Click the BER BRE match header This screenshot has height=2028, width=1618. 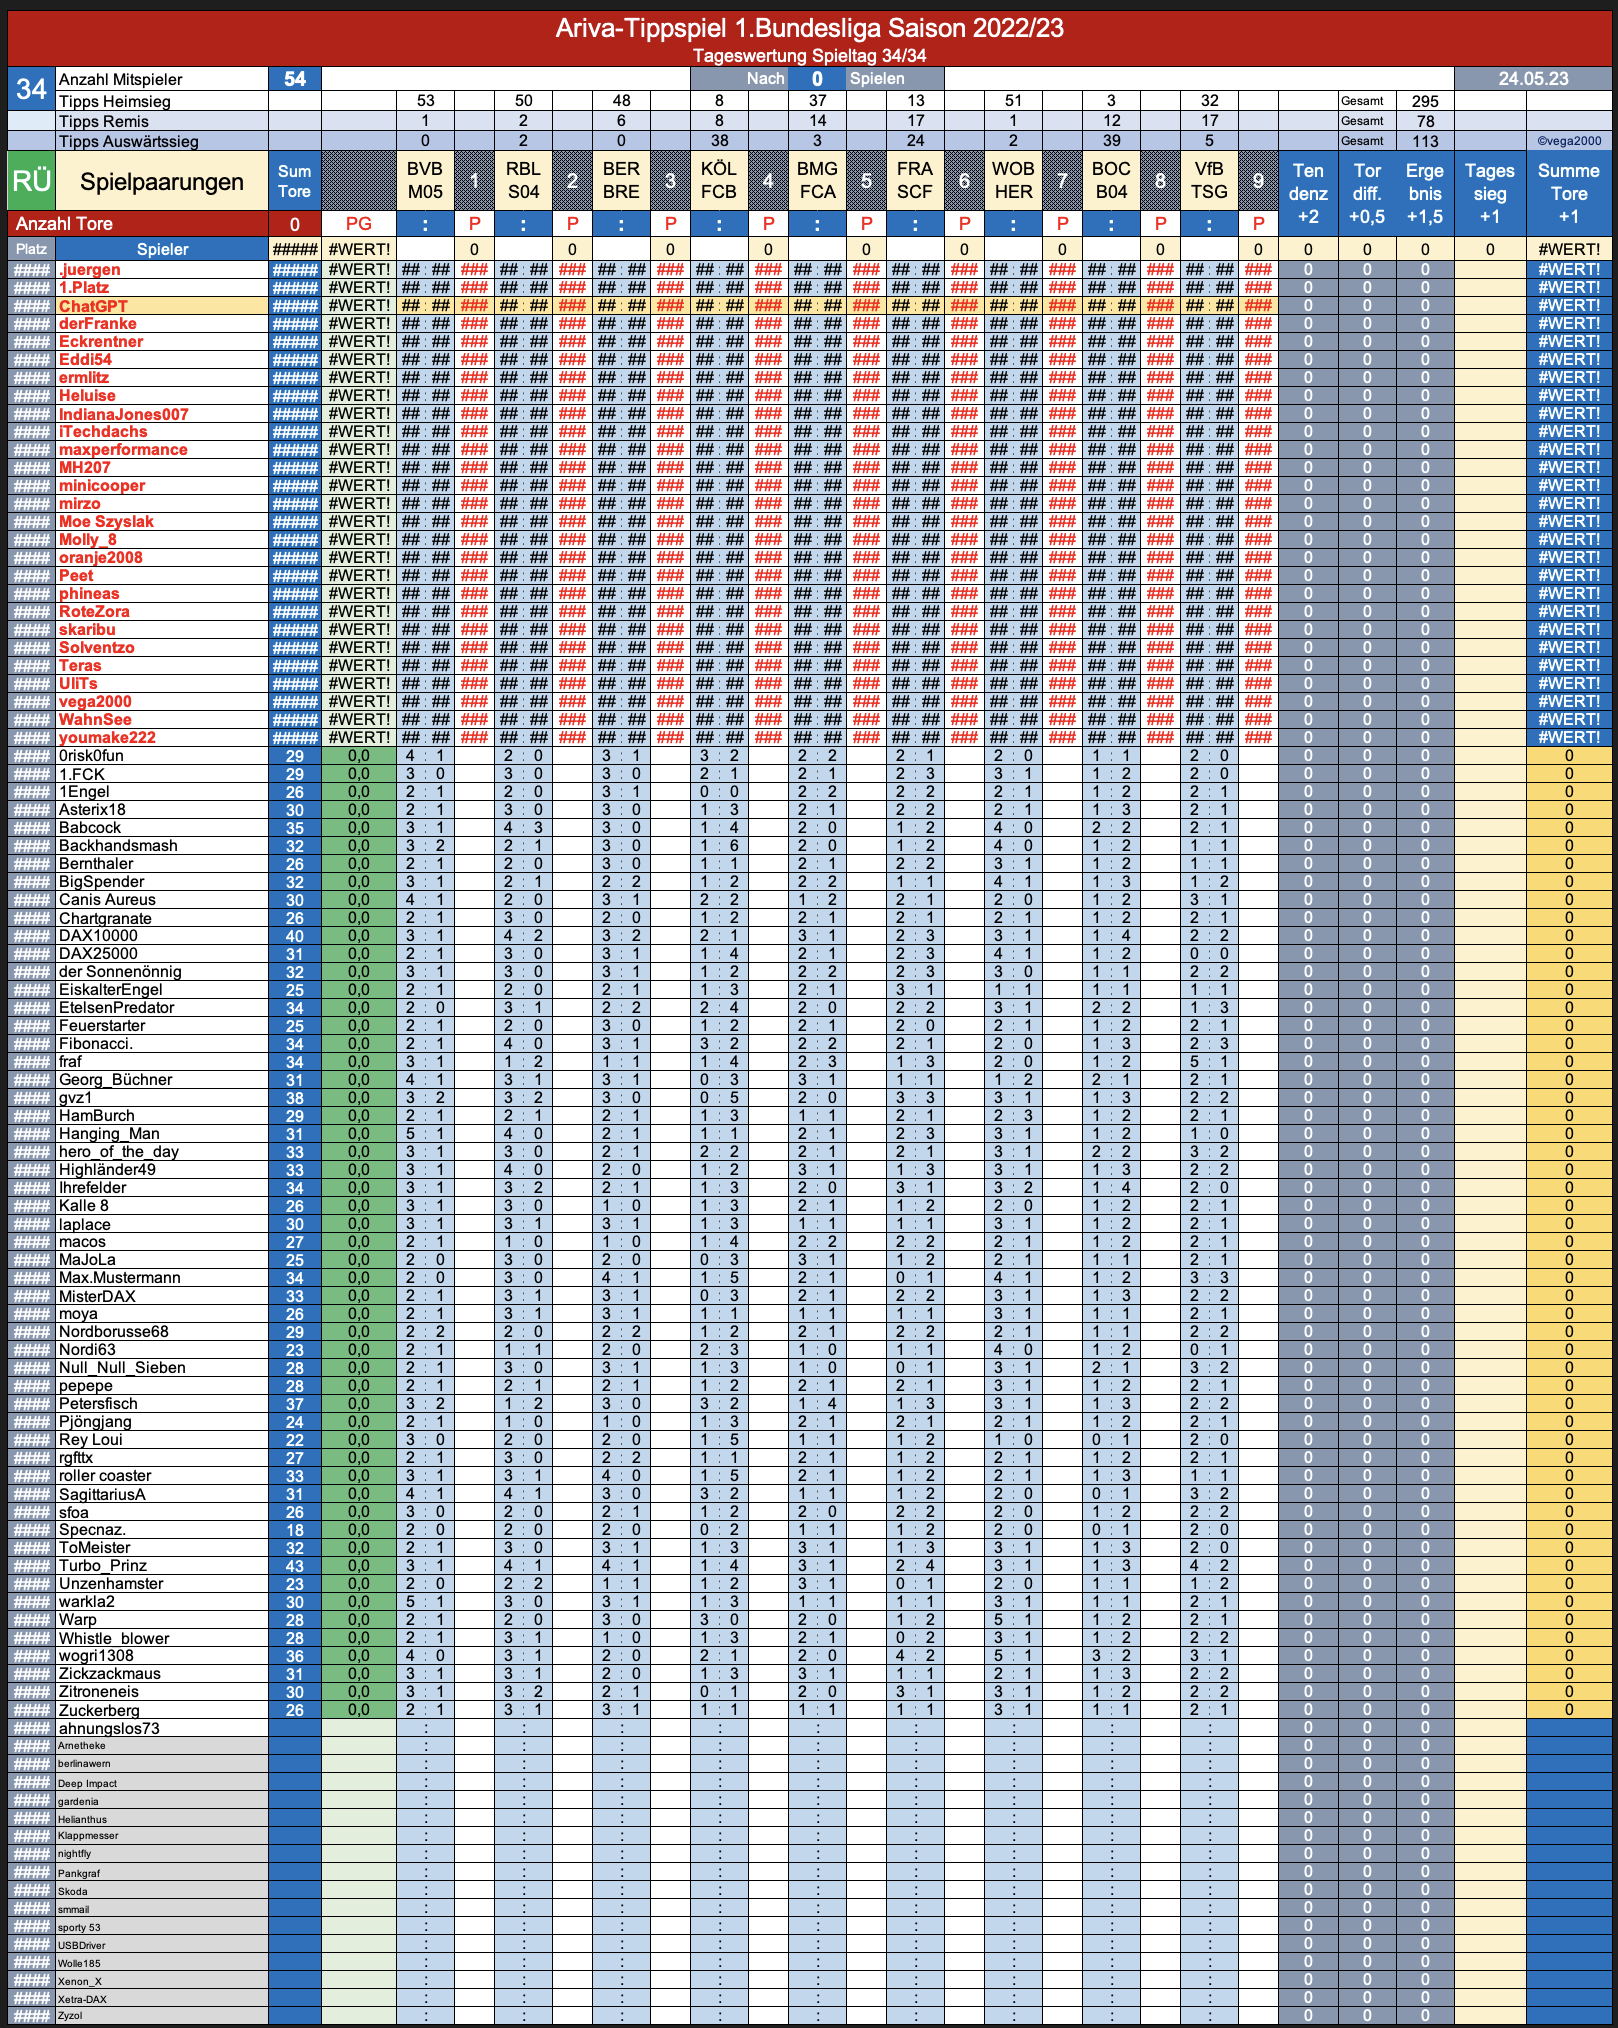coord(621,181)
